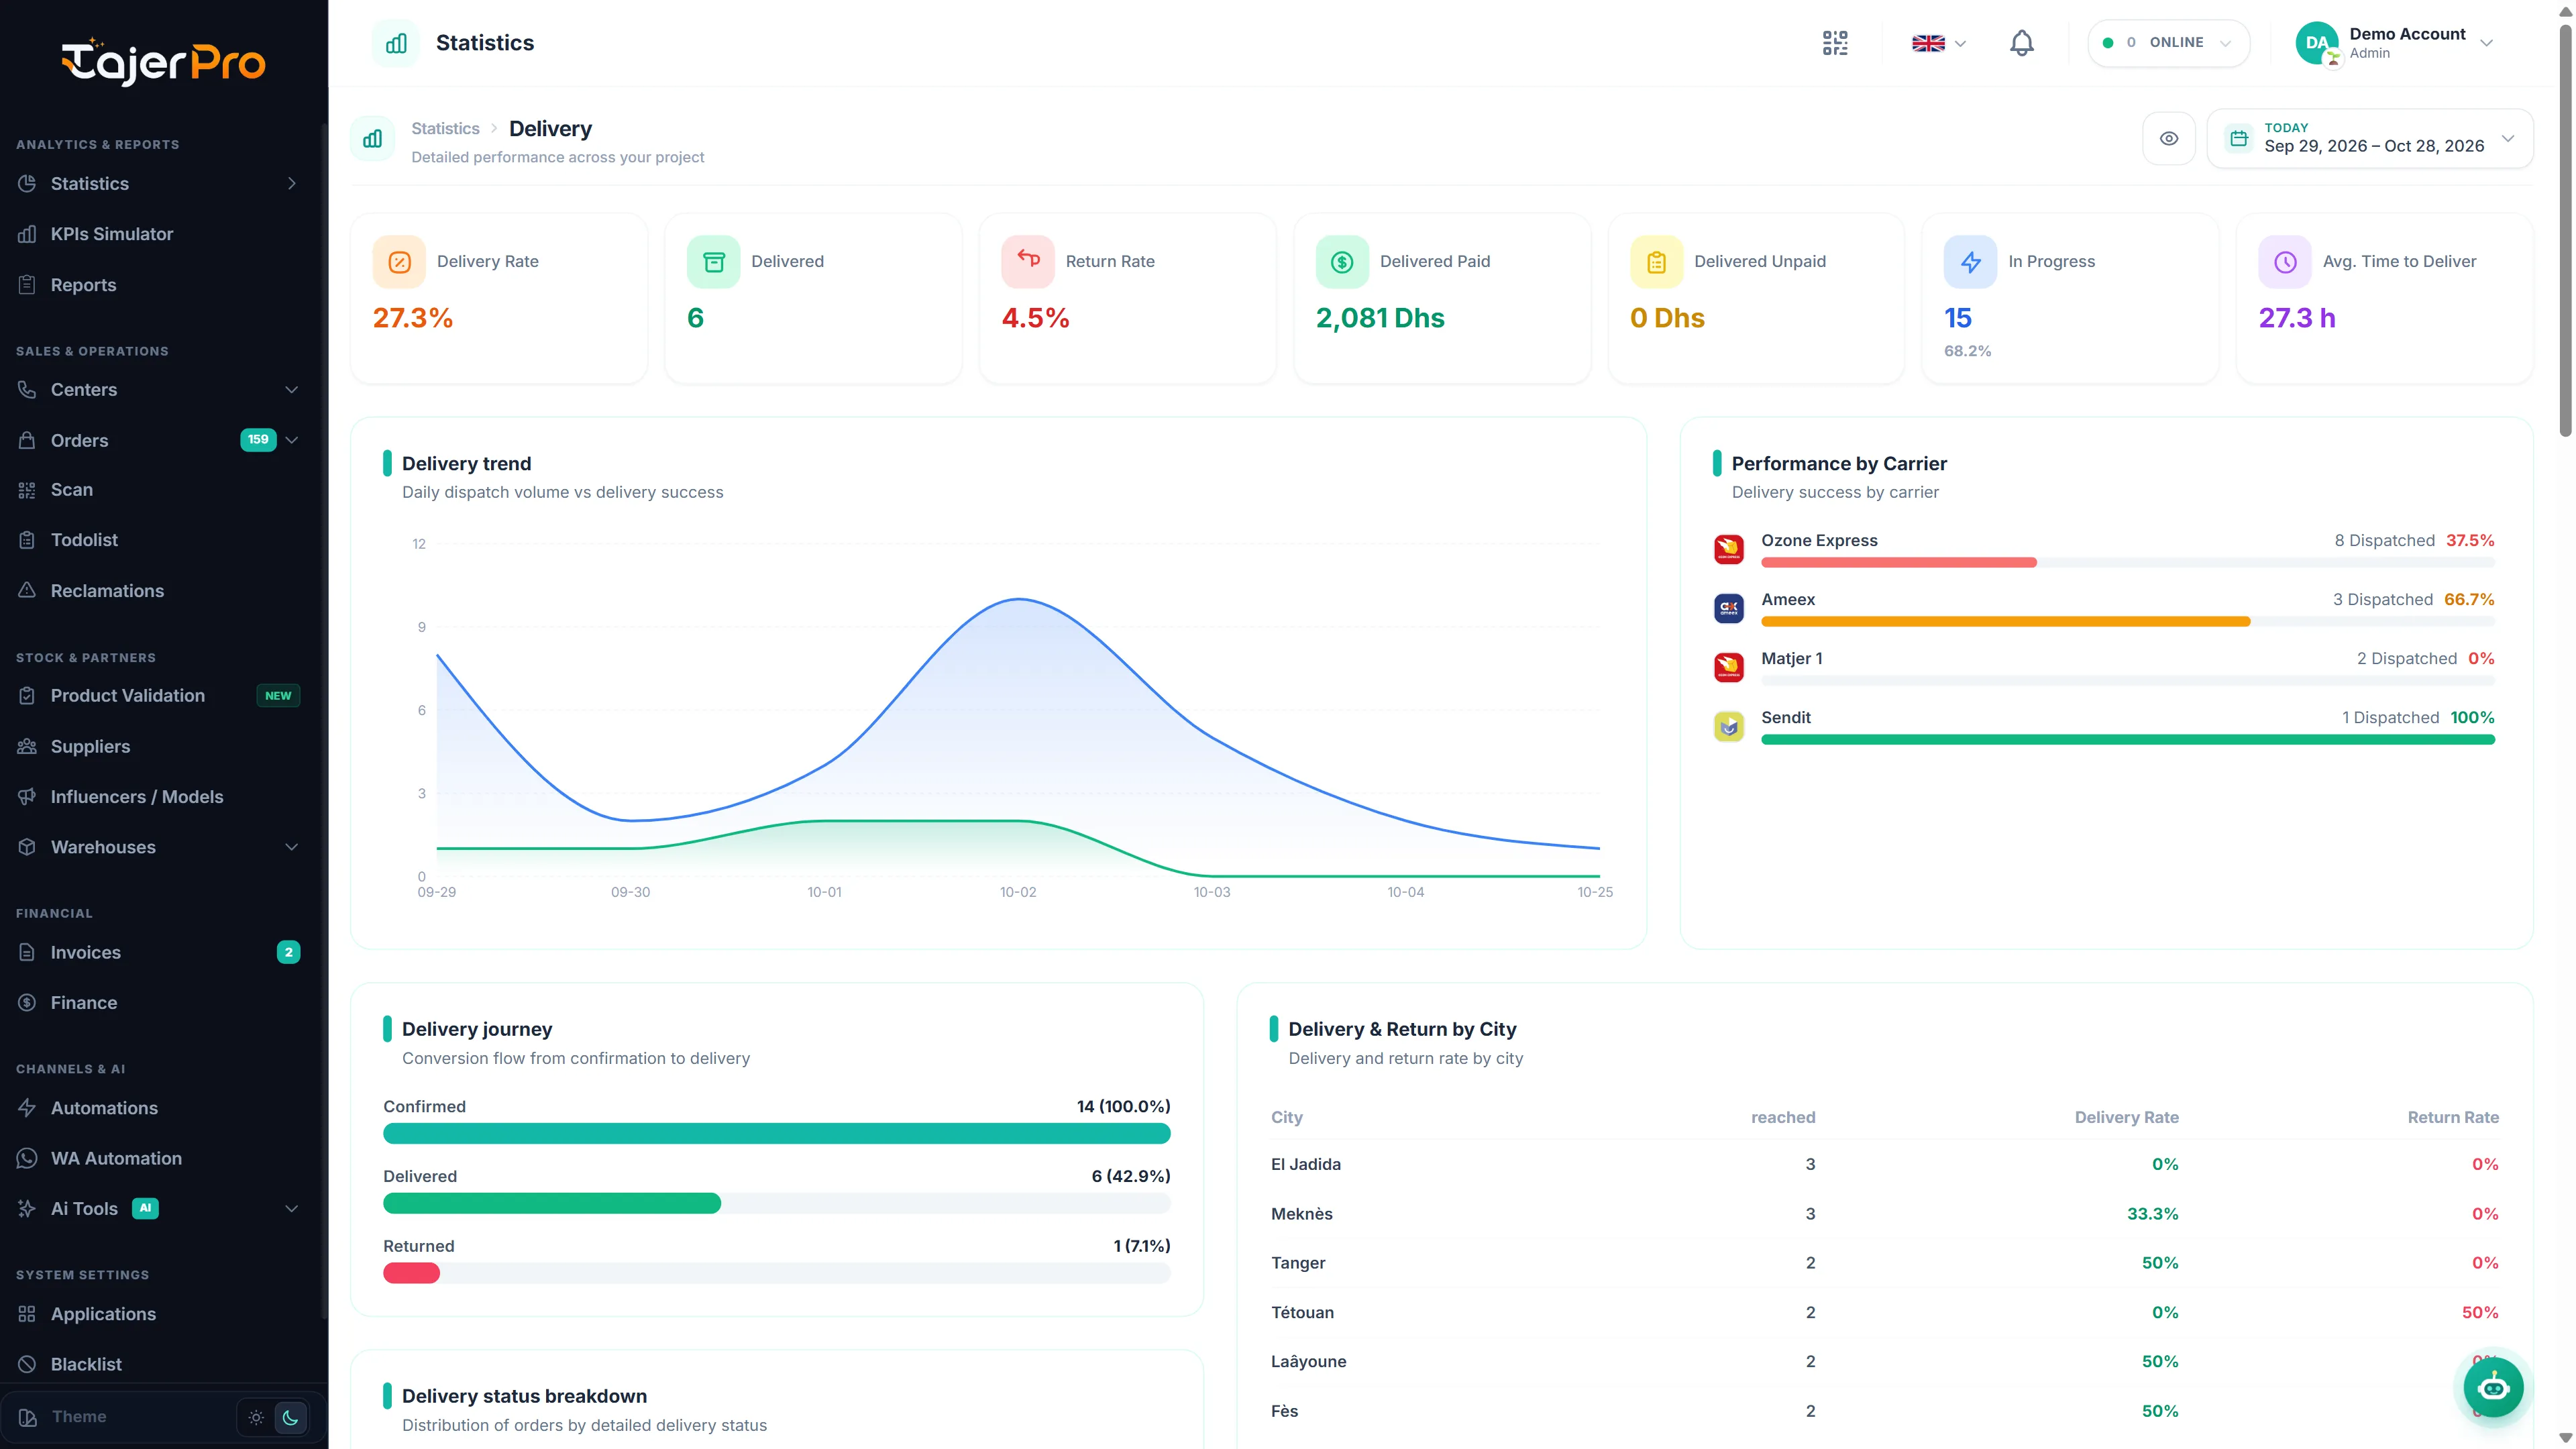The width and height of the screenshot is (2576, 1449).
Task: Toggle the eye visibility button
Action: pos(2168,138)
